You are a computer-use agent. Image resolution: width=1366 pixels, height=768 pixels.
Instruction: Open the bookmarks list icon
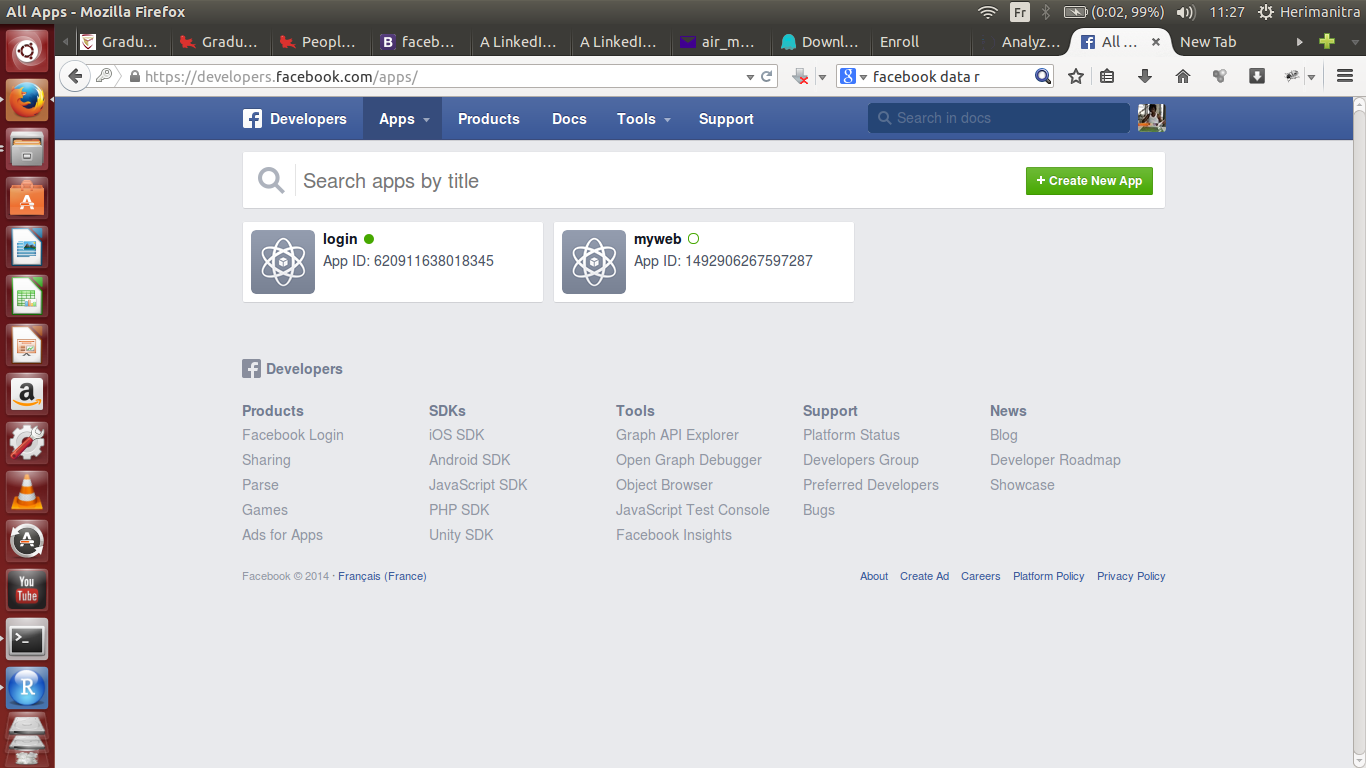(1107, 76)
